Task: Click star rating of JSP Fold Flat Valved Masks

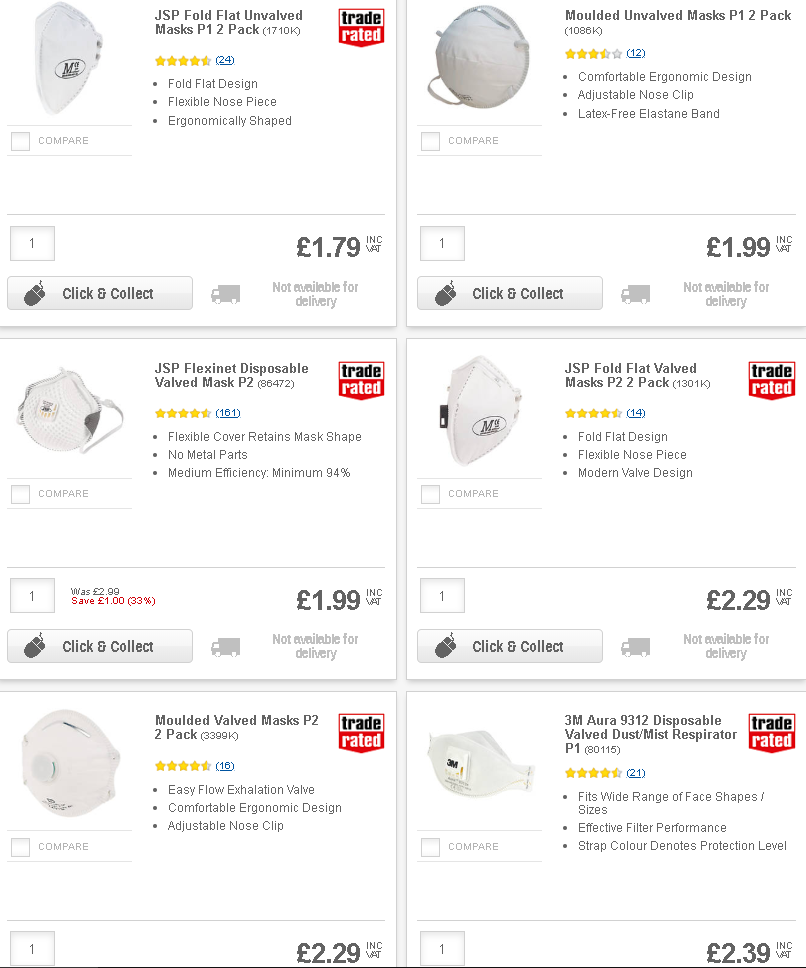Action: pyautogui.click(x=593, y=413)
